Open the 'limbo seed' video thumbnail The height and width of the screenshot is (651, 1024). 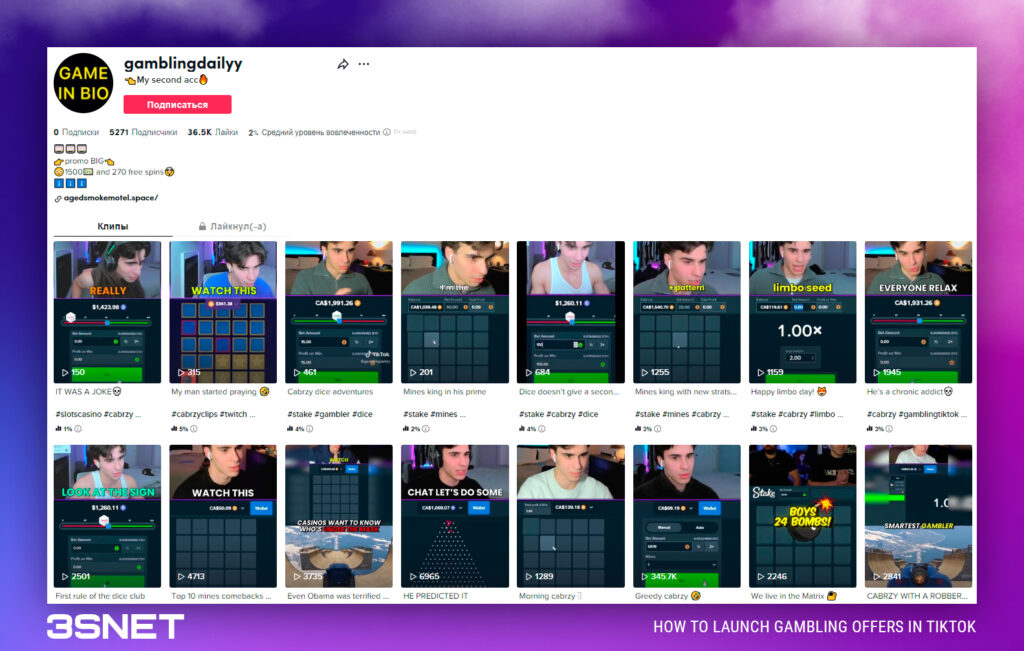tap(802, 311)
